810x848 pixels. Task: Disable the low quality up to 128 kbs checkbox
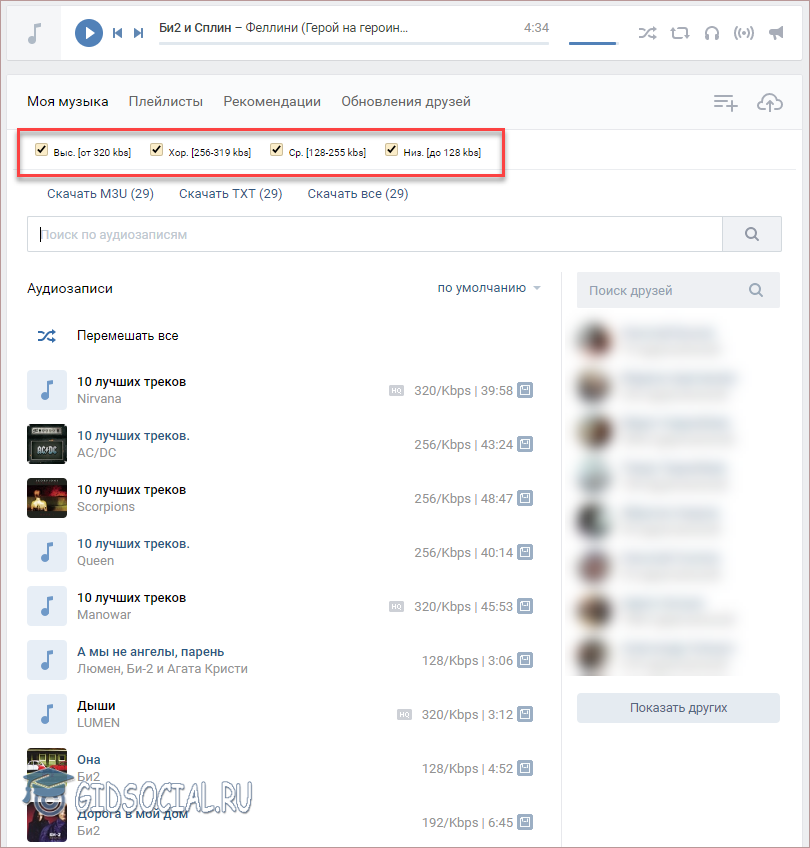click(x=392, y=150)
